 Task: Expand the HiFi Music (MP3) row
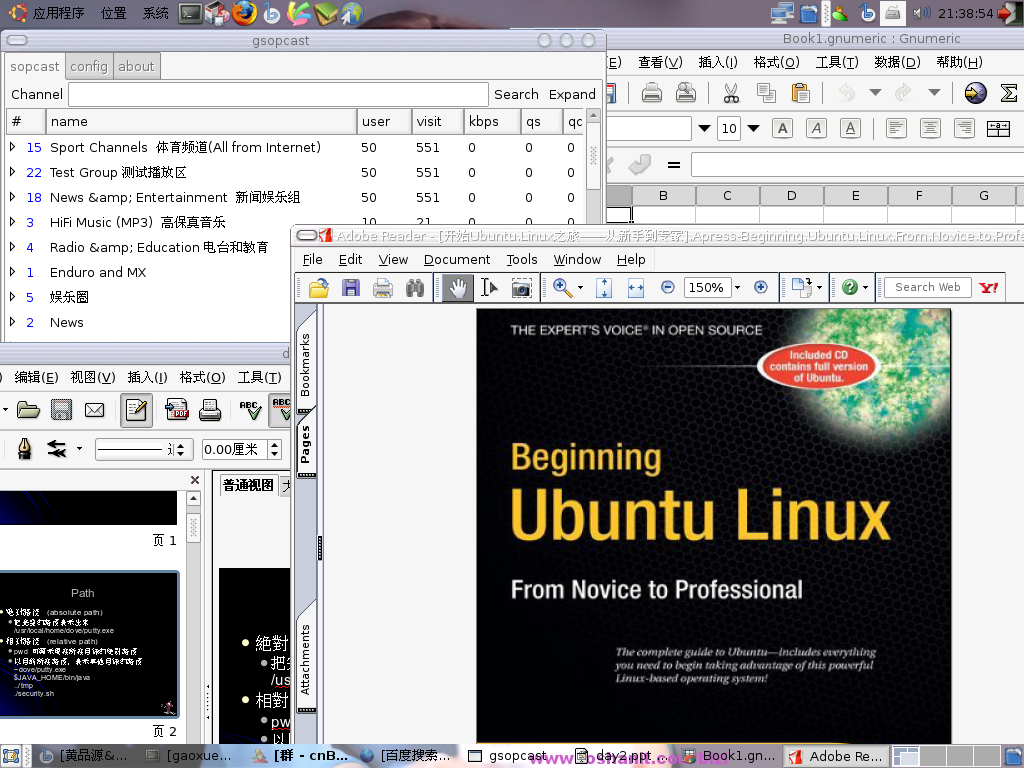tap(12, 221)
